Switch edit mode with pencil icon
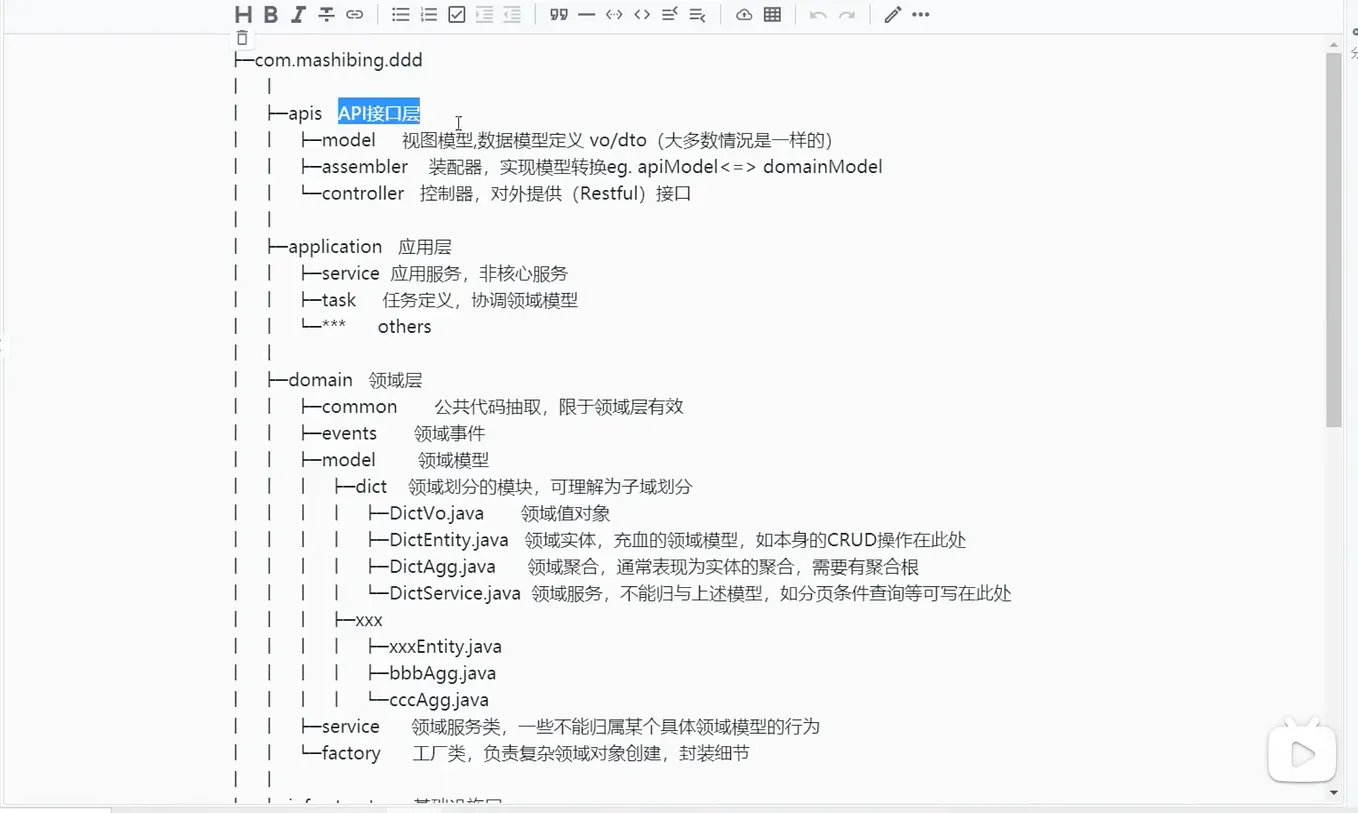This screenshot has width=1358, height=813. click(892, 14)
